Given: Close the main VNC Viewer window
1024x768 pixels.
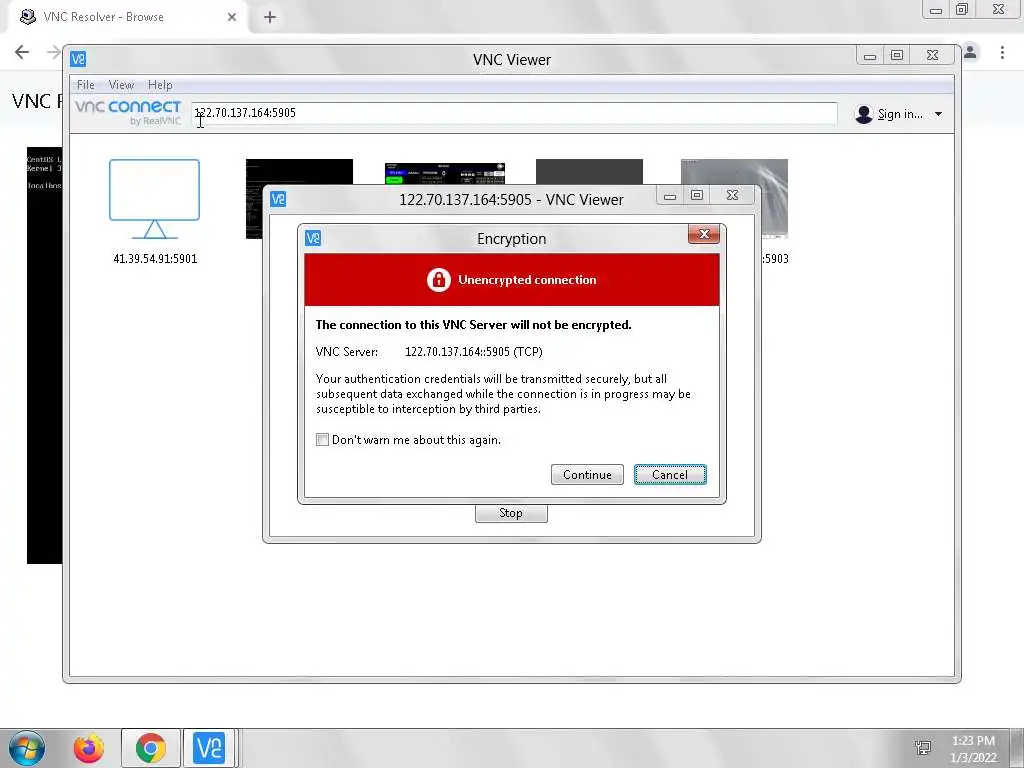Looking at the screenshot, I should (933, 56).
